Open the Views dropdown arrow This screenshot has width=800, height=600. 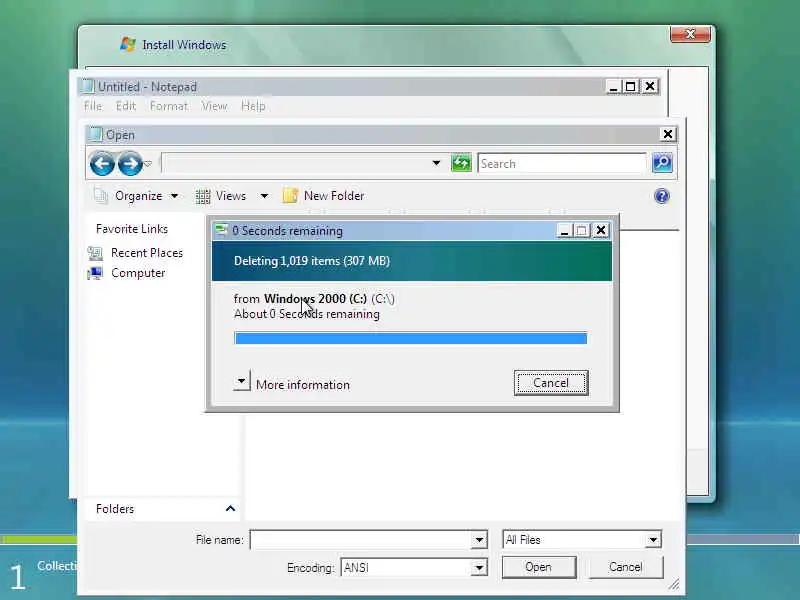coord(264,196)
